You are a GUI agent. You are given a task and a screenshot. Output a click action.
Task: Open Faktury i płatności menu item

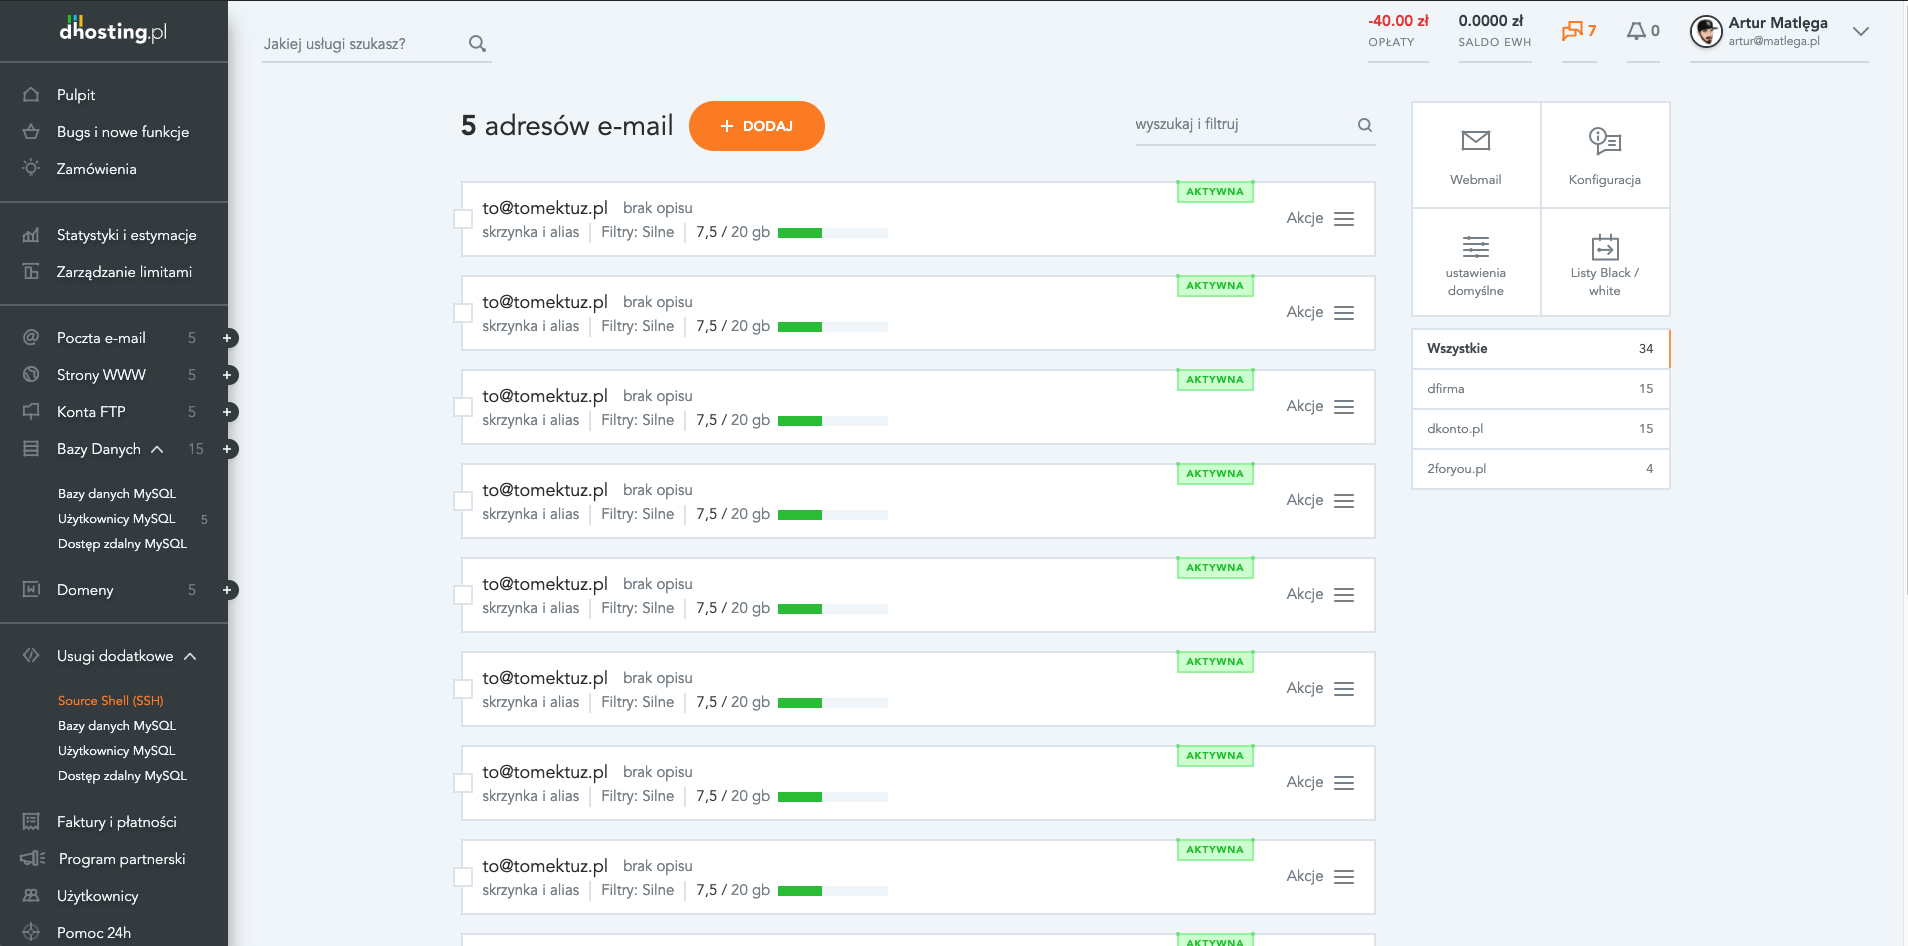[x=116, y=822]
